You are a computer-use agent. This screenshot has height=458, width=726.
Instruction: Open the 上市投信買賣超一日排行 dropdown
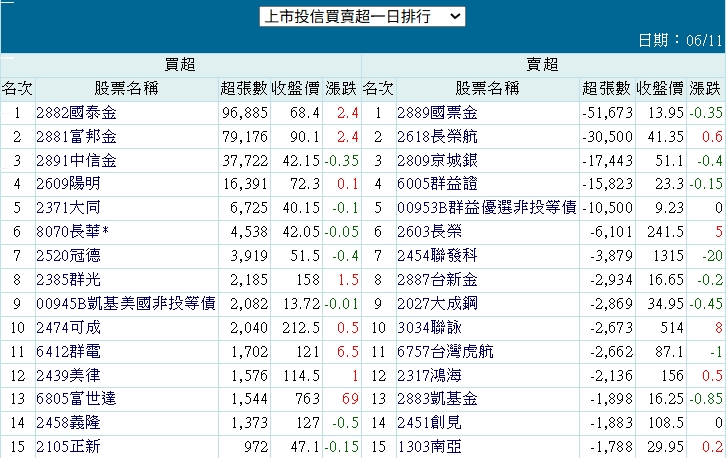click(362, 16)
